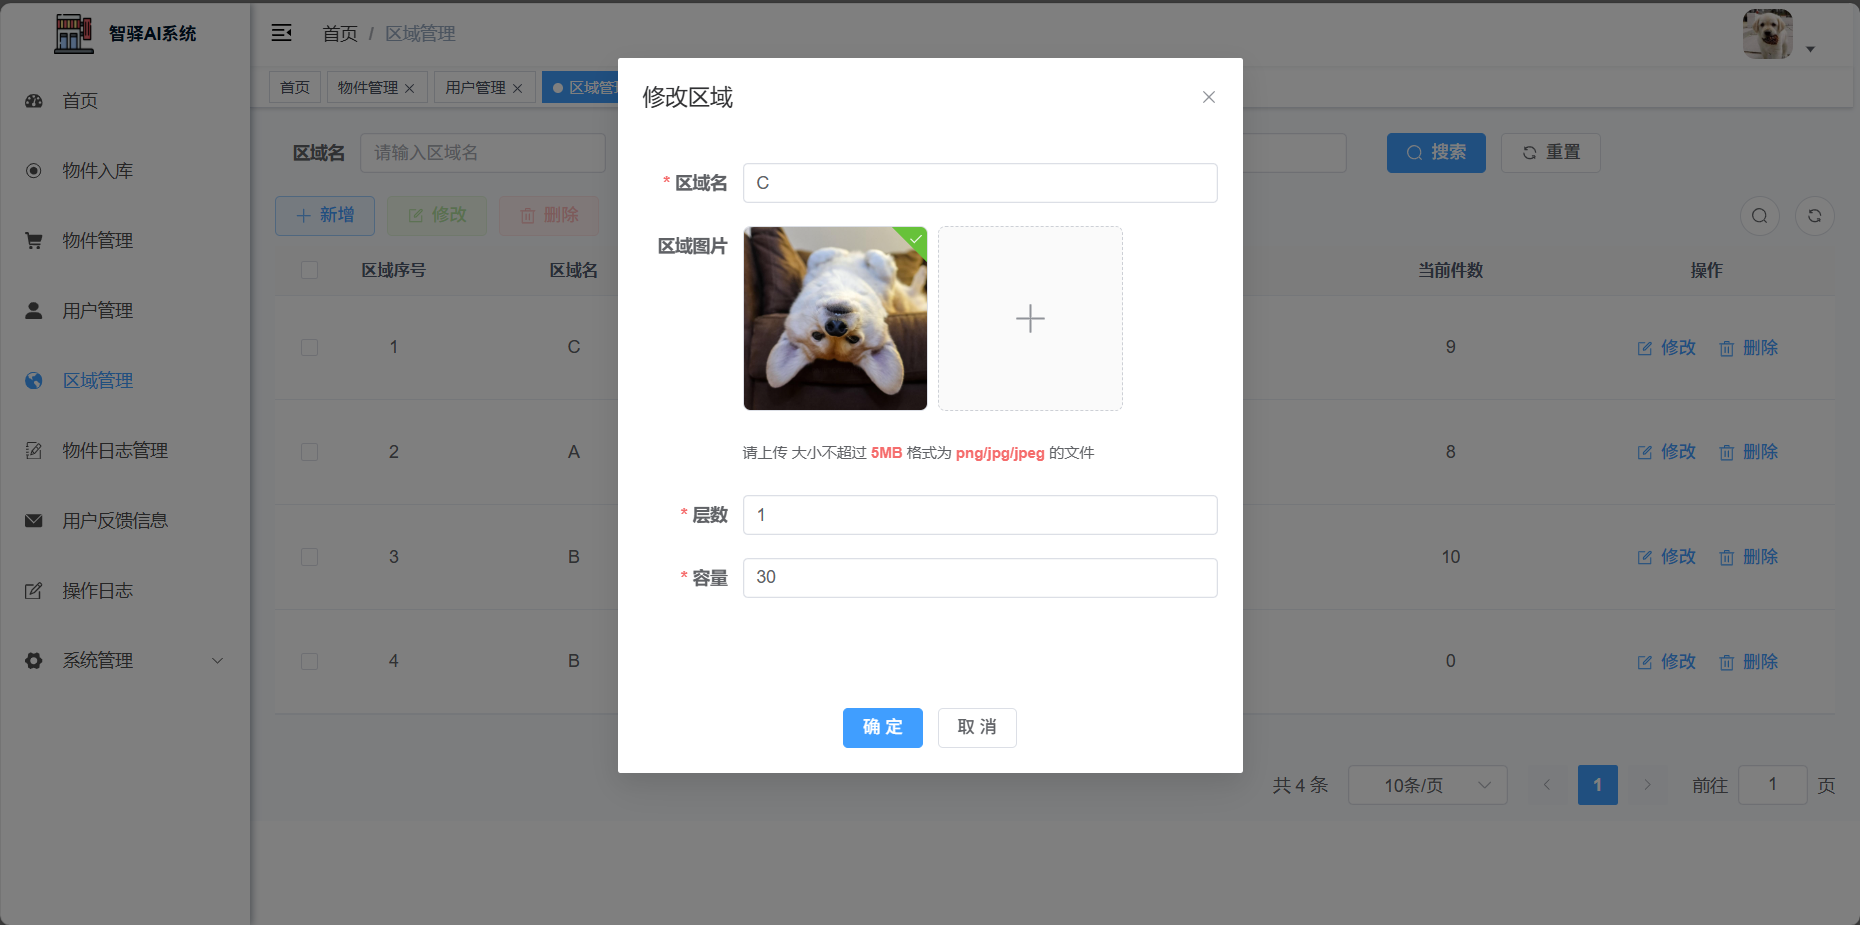Image resolution: width=1860 pixels, height=925 pixels.
Task: Toggle the sidebar collapse hamburger icon
Action: click(282, 33)
